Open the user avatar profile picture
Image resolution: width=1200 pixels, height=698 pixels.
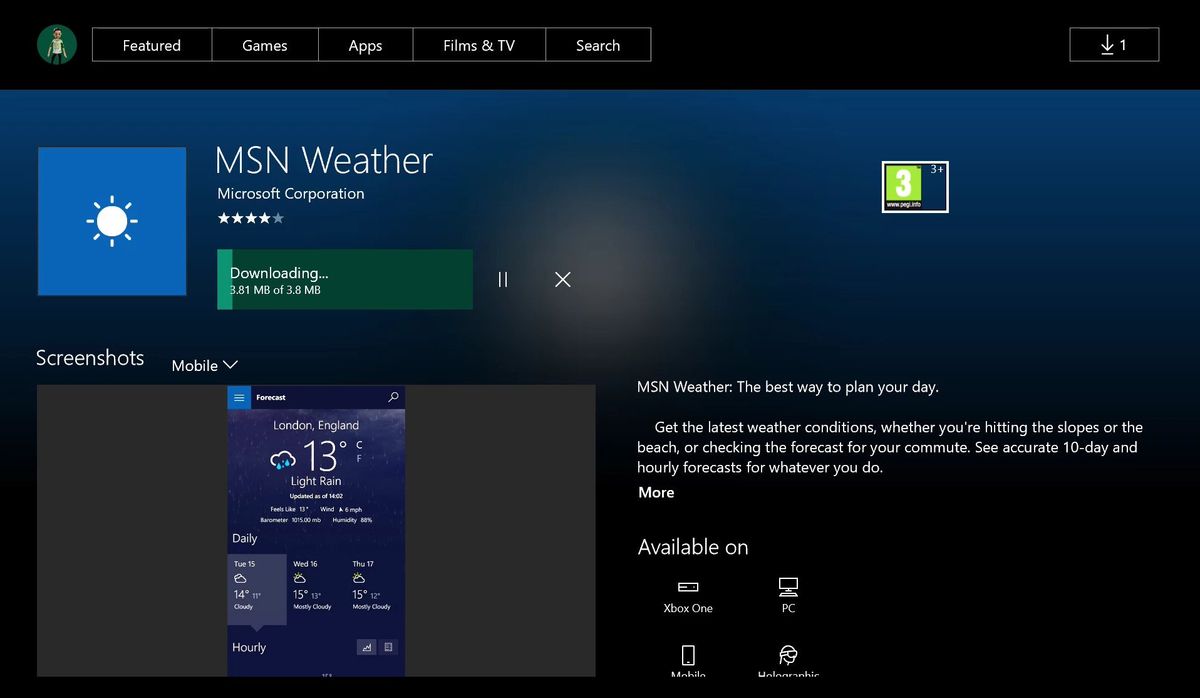(57, 45)
